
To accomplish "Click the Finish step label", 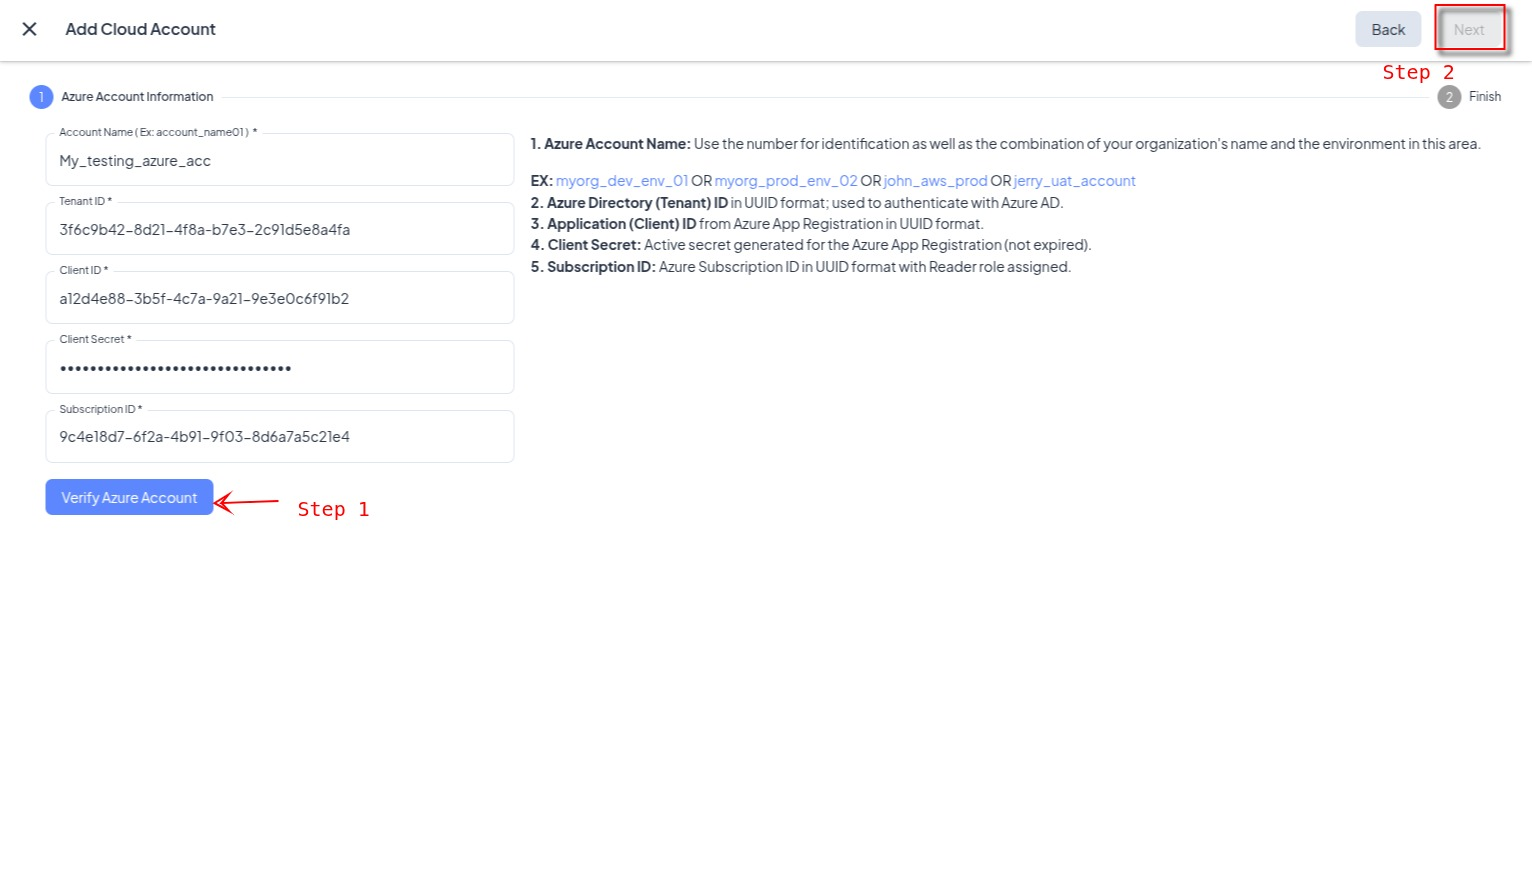I will pyautogui.click(x=1484, y=97).
